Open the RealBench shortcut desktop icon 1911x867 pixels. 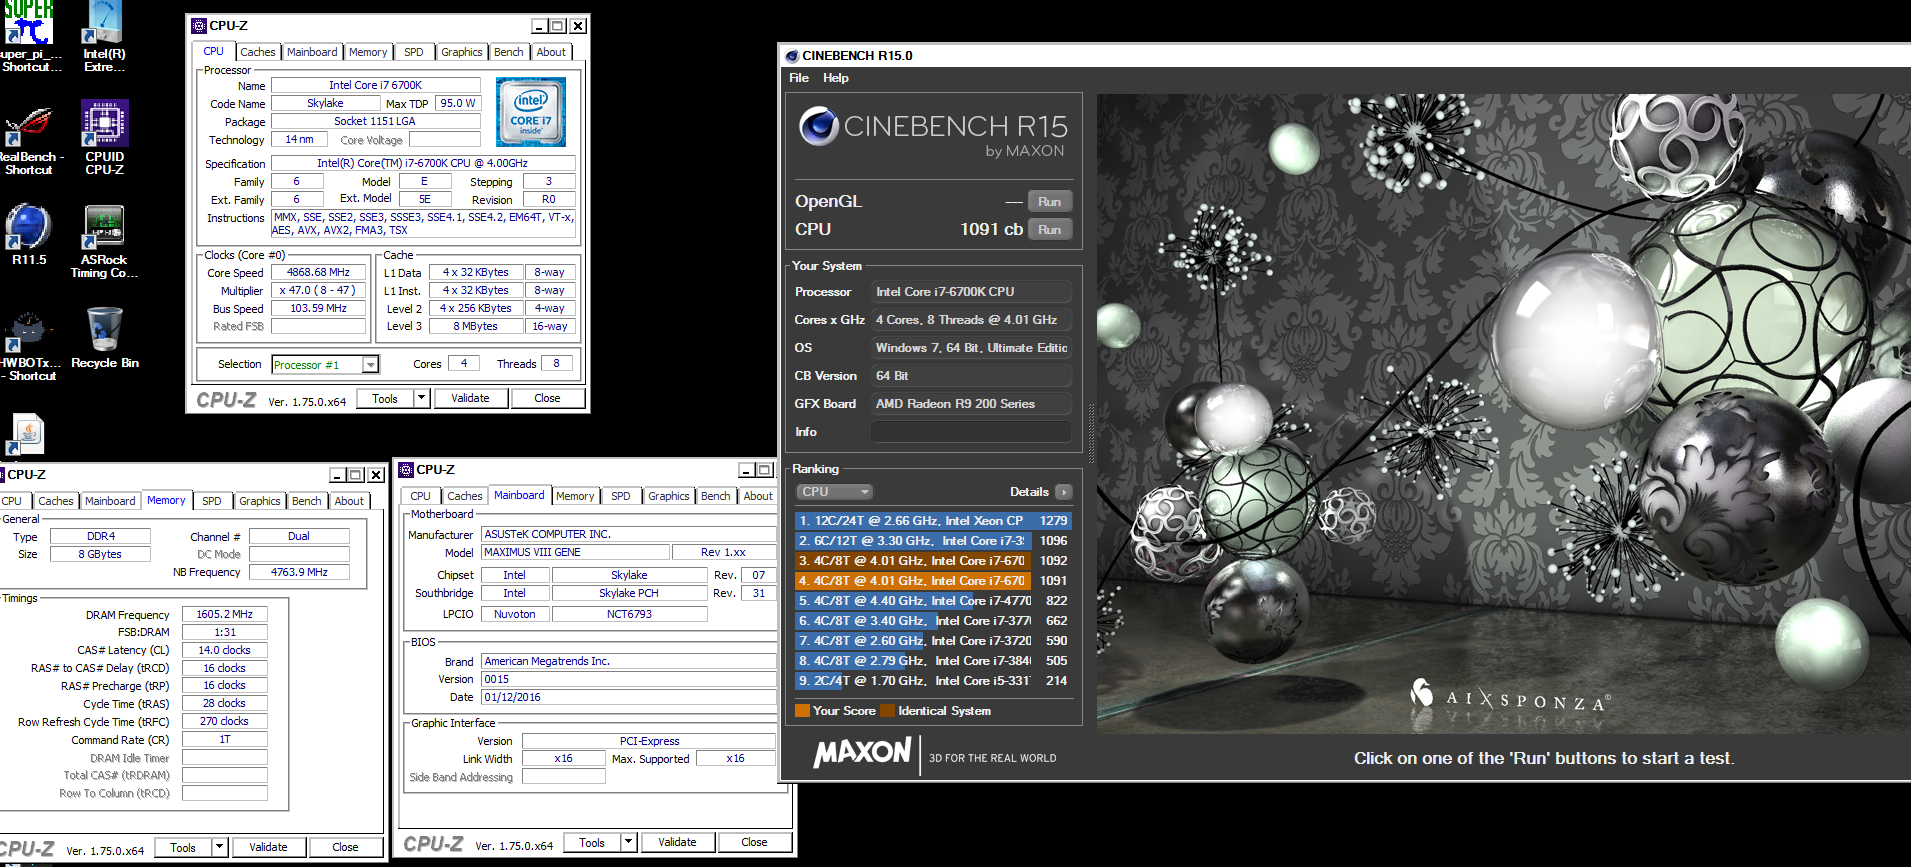[30, 139]
